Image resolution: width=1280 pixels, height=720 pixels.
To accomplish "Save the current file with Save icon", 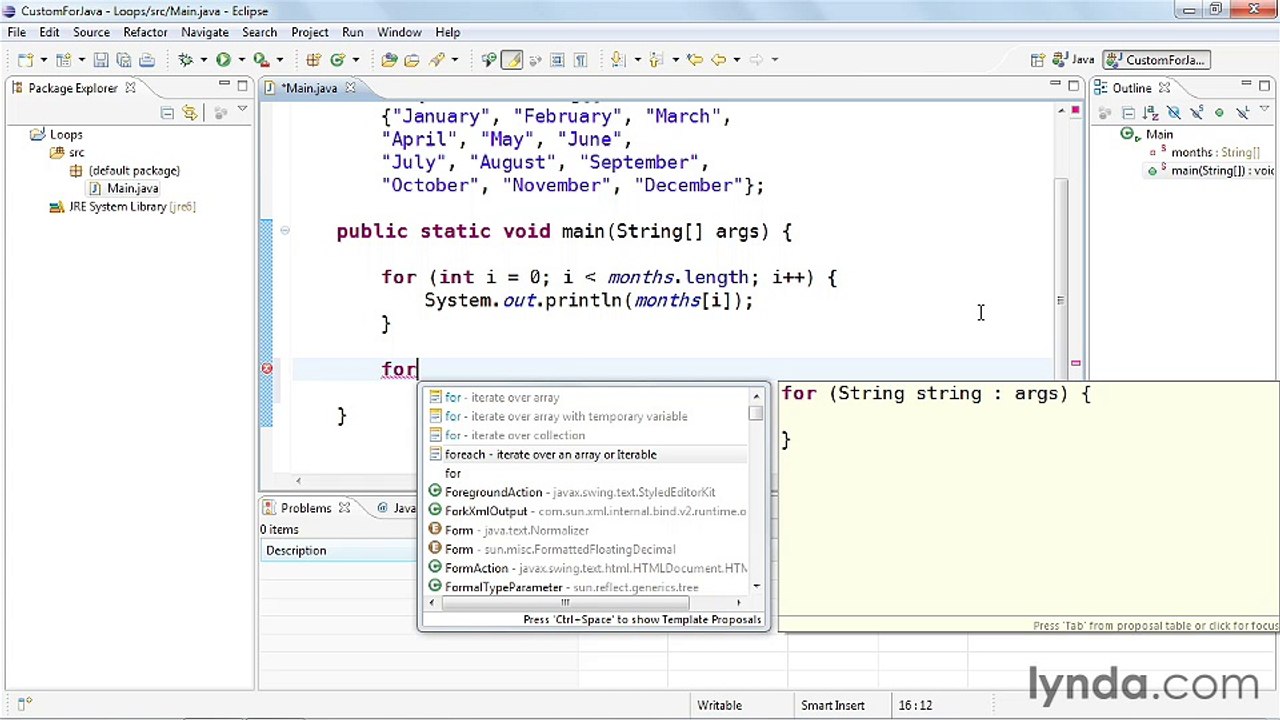I will (x=101, y=60).
